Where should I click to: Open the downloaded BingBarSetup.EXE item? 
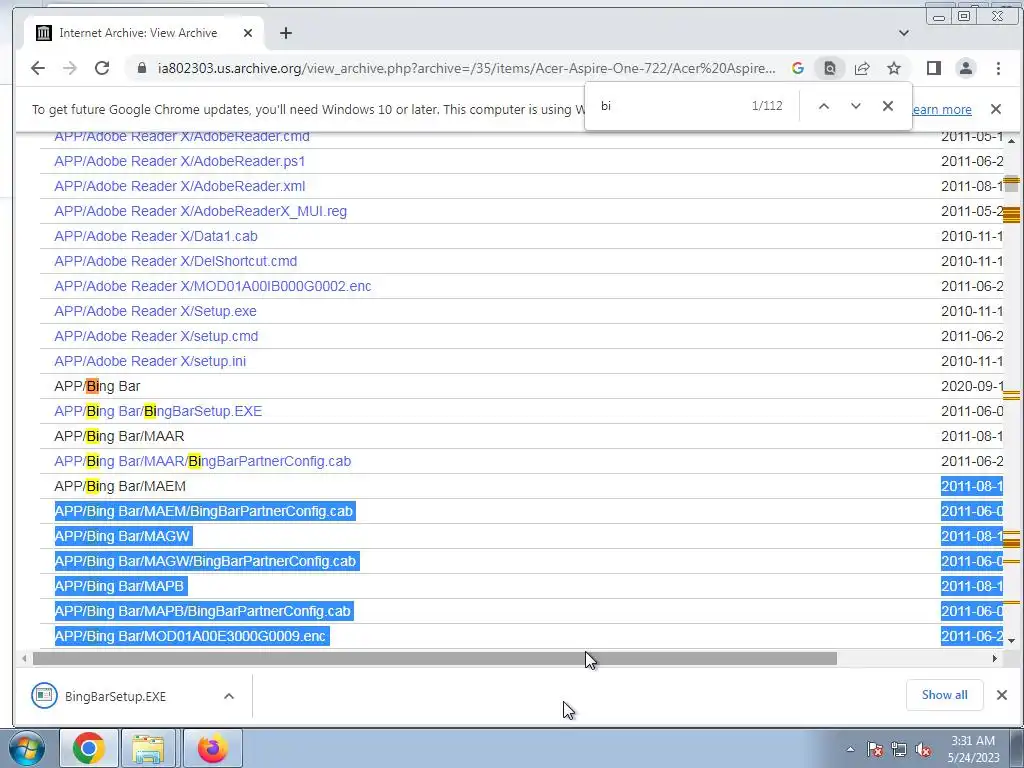click(x=115, y=696)
